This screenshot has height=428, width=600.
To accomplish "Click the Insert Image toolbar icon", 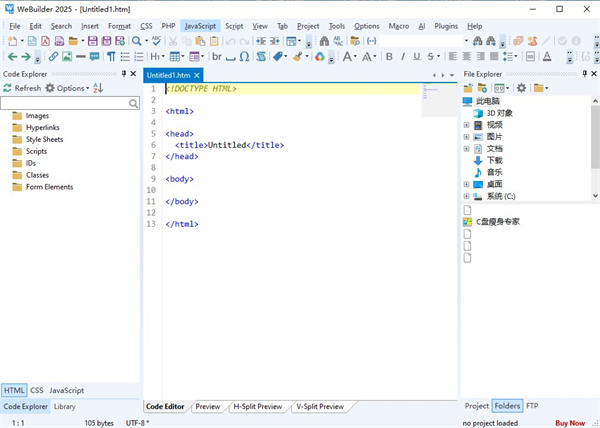I will click(x=67, y=57).
